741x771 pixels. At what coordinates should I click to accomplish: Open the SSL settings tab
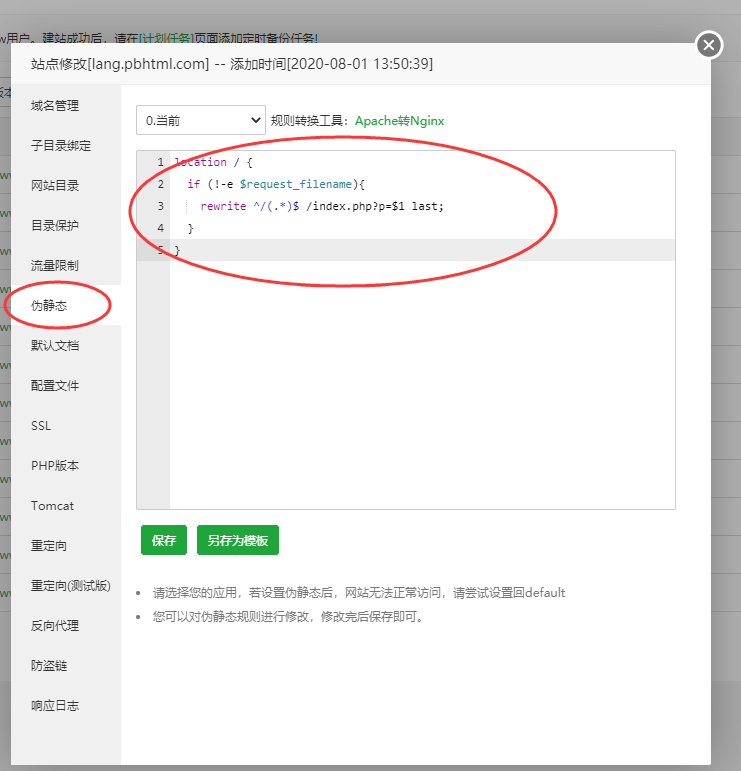point(41,425)
